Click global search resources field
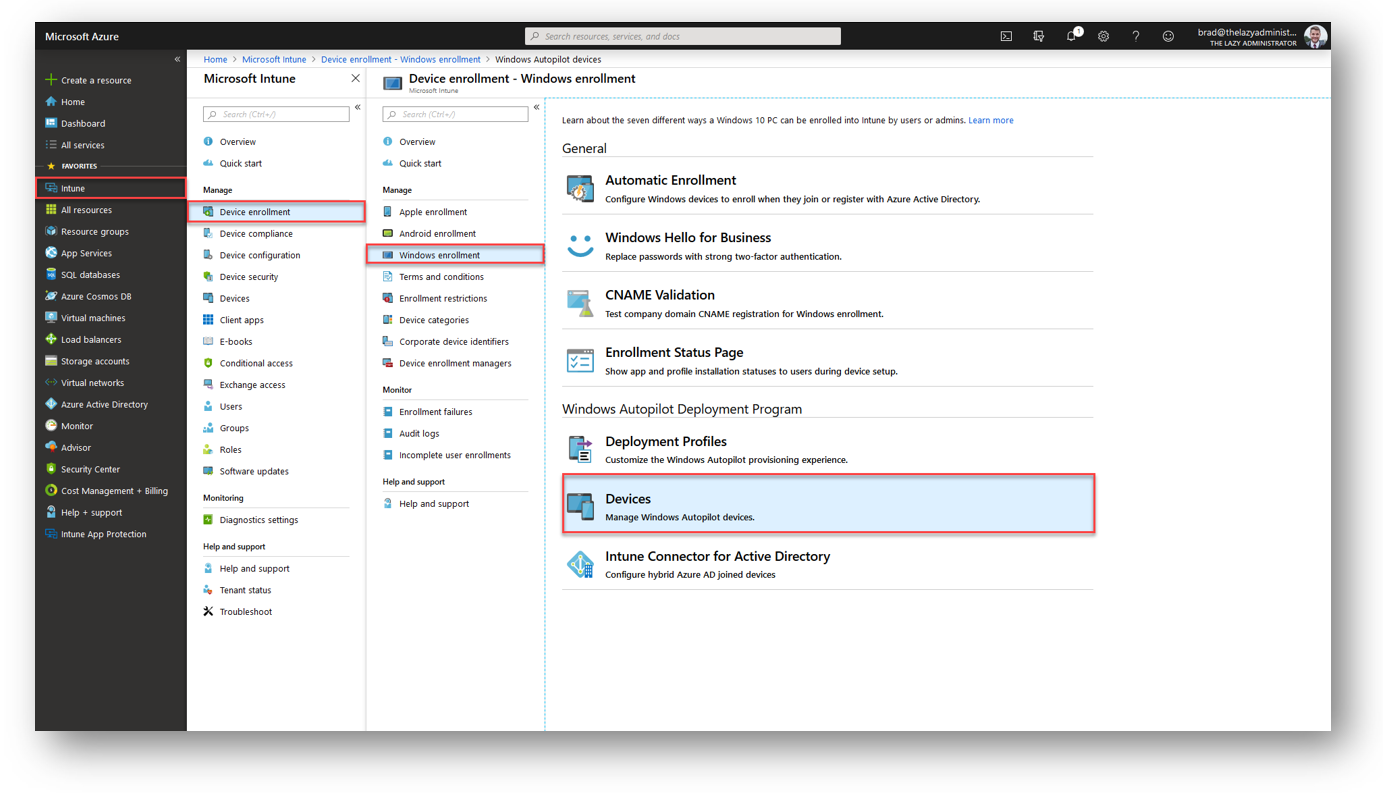The width and height of the screenshot is (1383, 794). click(x=683, y=36)
